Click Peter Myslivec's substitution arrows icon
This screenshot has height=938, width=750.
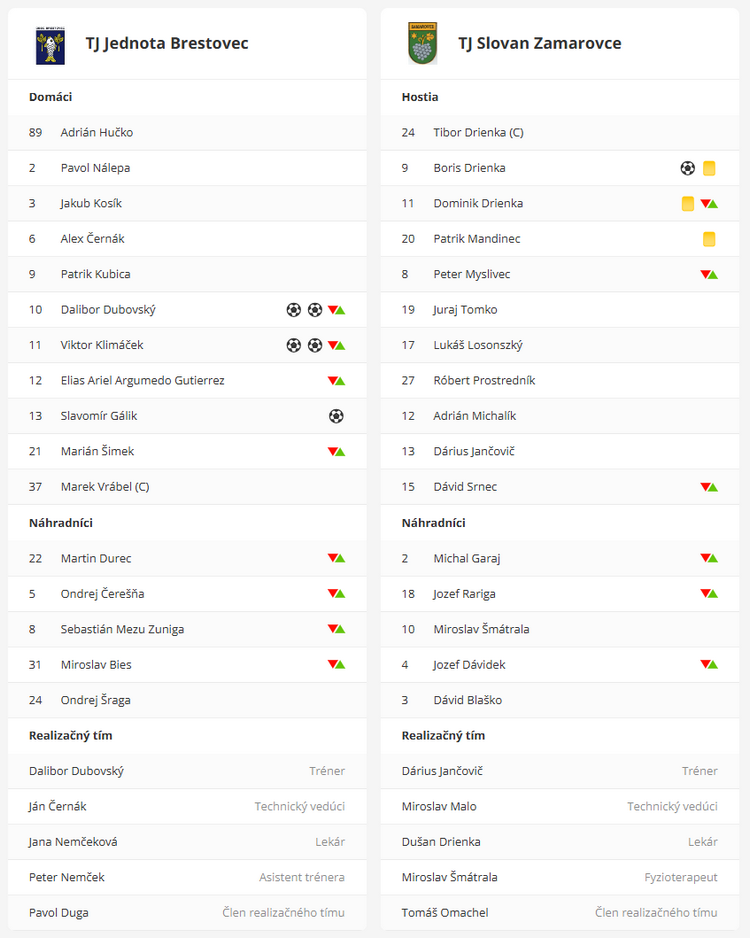tap(709, 274)
